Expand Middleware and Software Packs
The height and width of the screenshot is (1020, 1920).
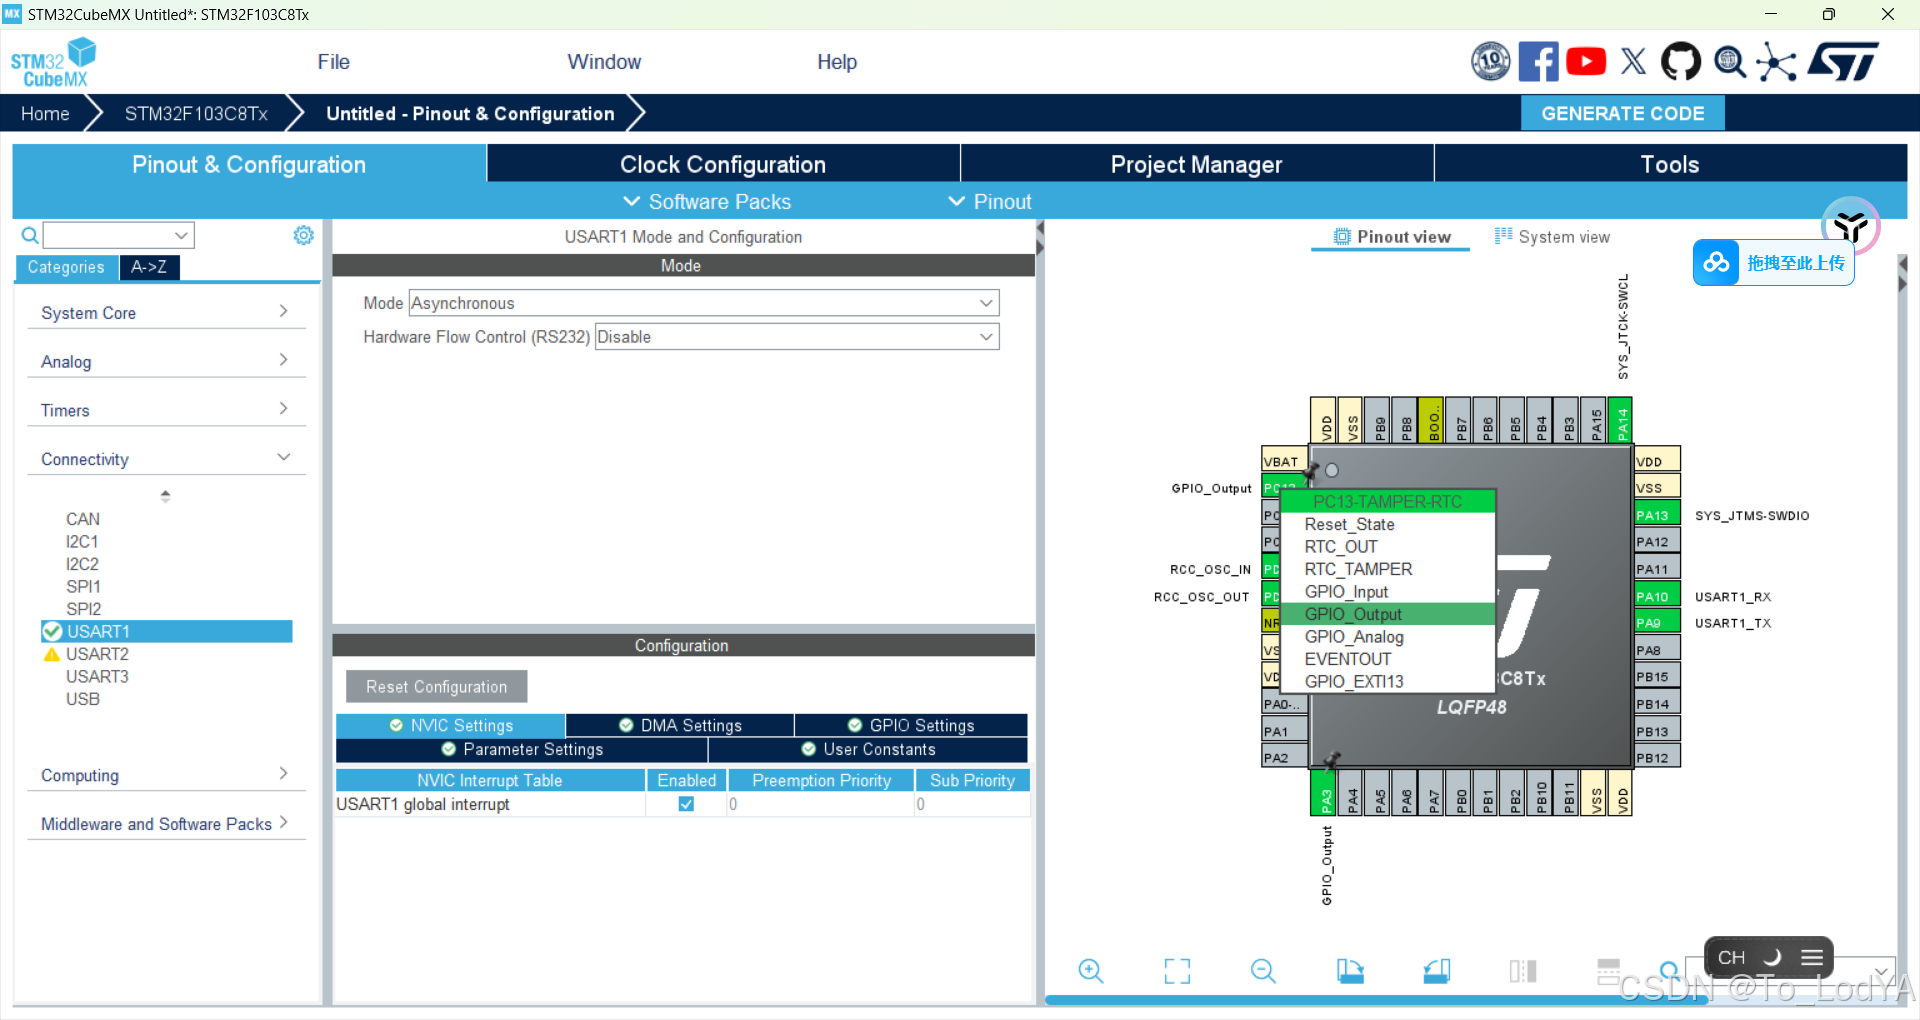click(166, 824)
